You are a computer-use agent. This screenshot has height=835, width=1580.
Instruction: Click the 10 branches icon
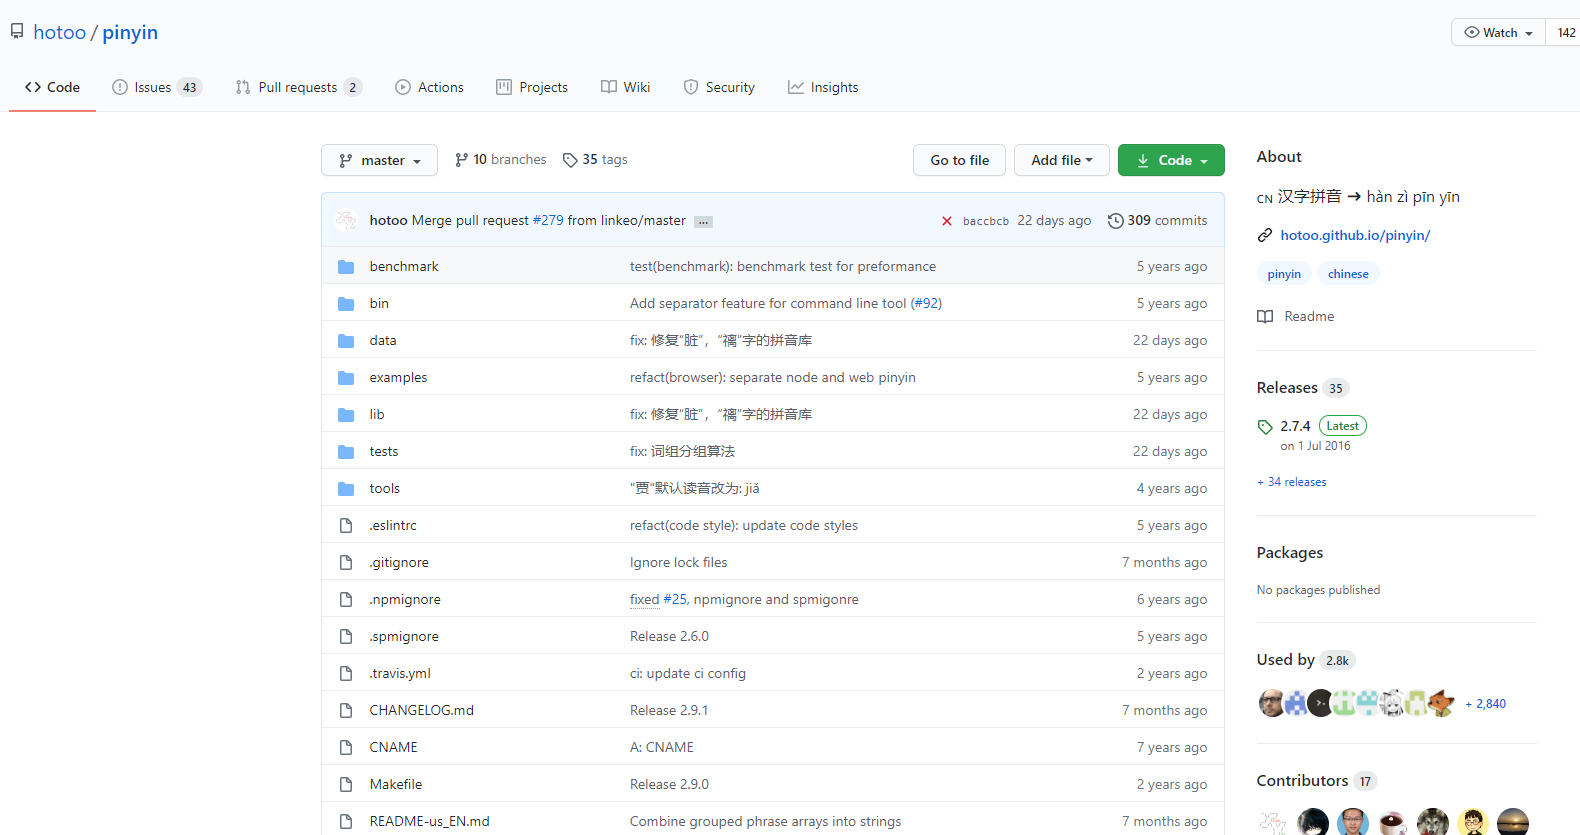(461, 160)
